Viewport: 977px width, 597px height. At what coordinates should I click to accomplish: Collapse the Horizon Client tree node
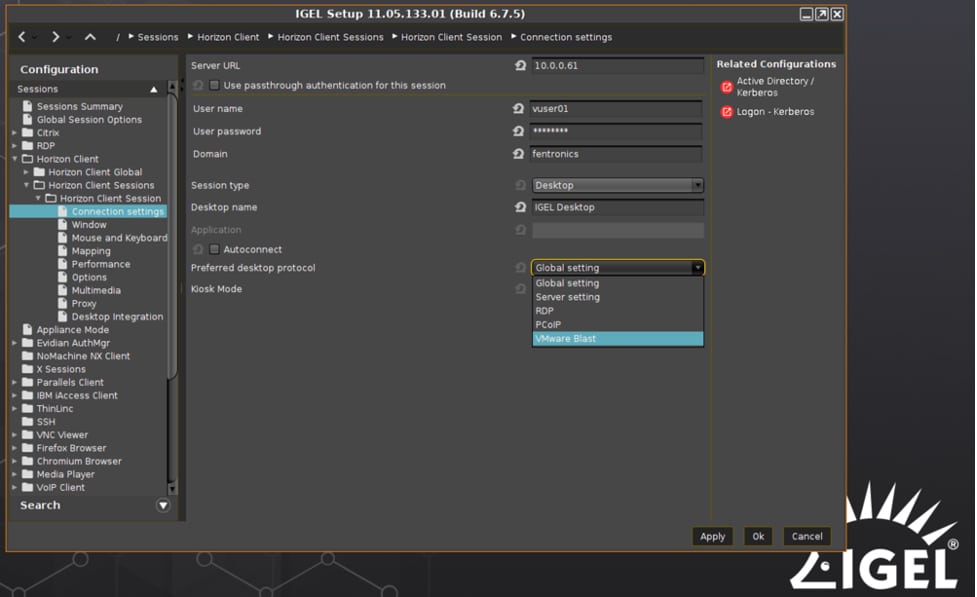pyautogui.click(x=15, y=159)
